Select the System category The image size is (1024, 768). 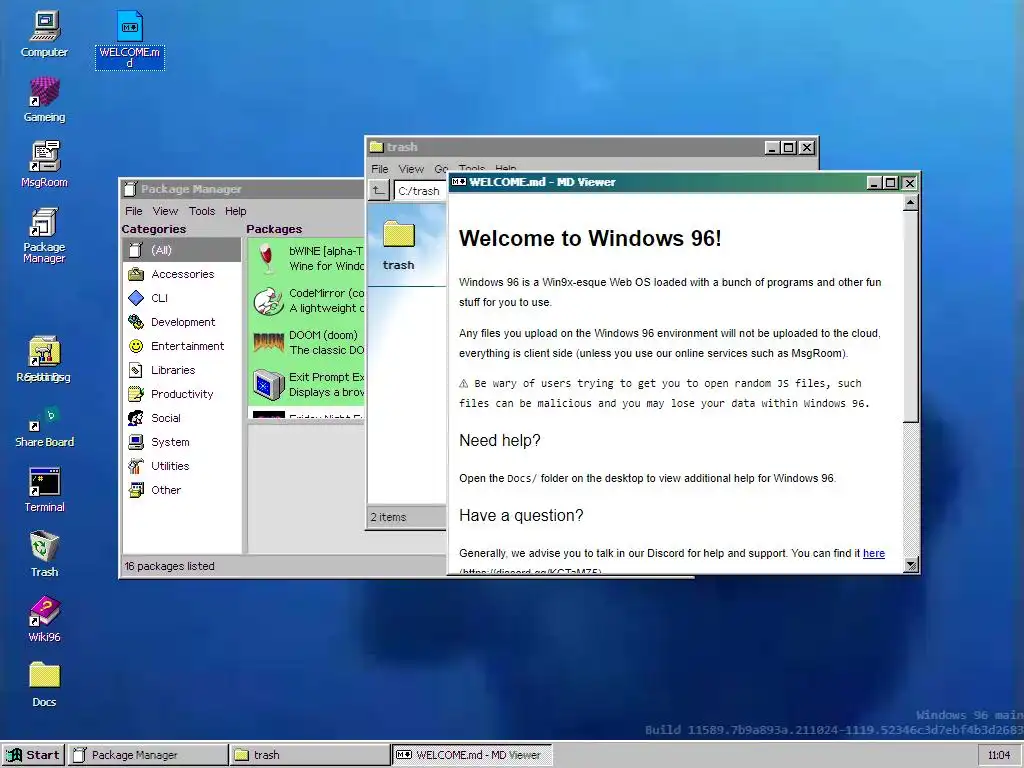(182, 442)
